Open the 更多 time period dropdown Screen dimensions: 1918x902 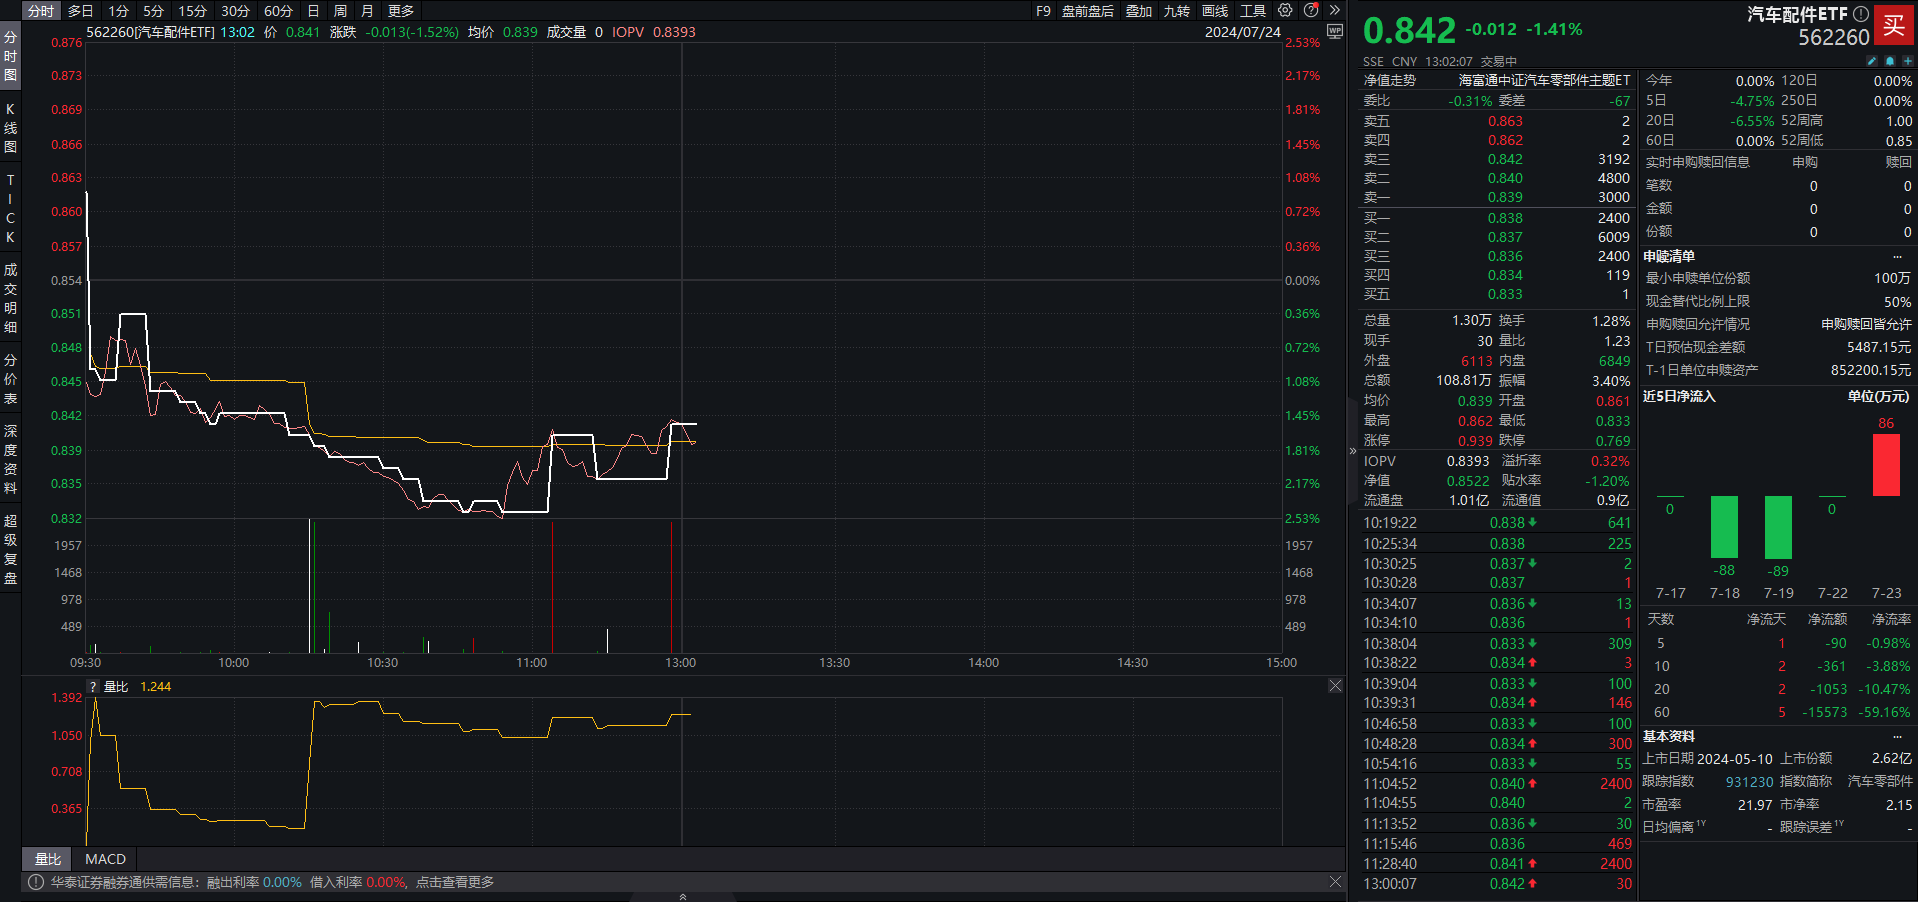coord(401,11)
